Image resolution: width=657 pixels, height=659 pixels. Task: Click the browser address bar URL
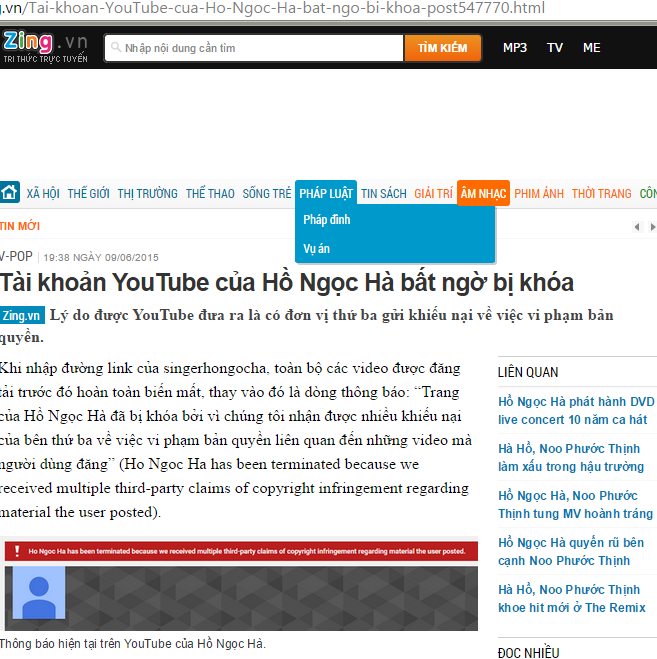(272, 8)
